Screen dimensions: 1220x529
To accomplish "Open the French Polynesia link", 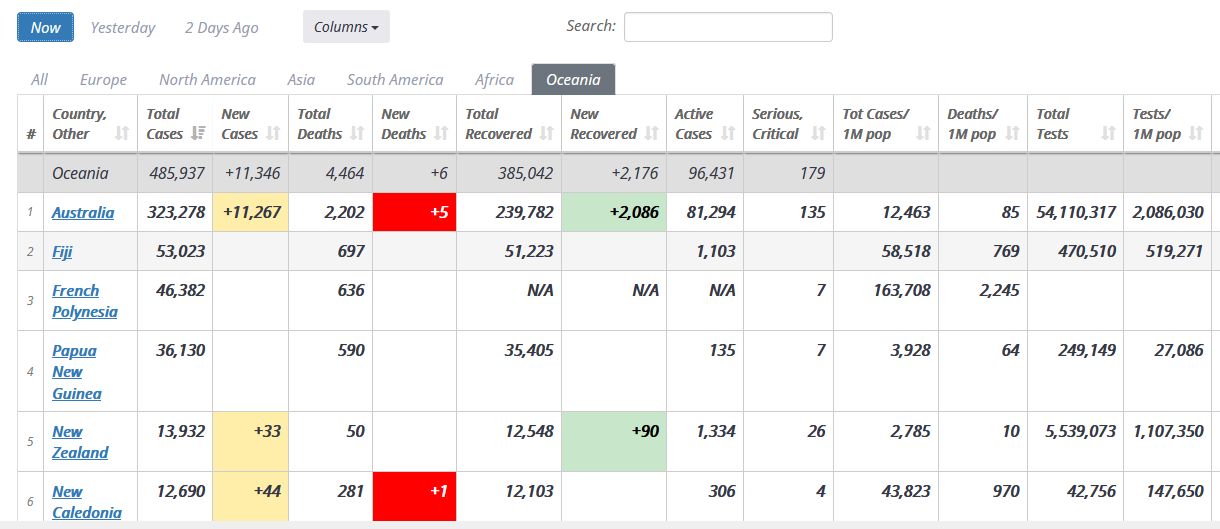I will tap(85, 301).
